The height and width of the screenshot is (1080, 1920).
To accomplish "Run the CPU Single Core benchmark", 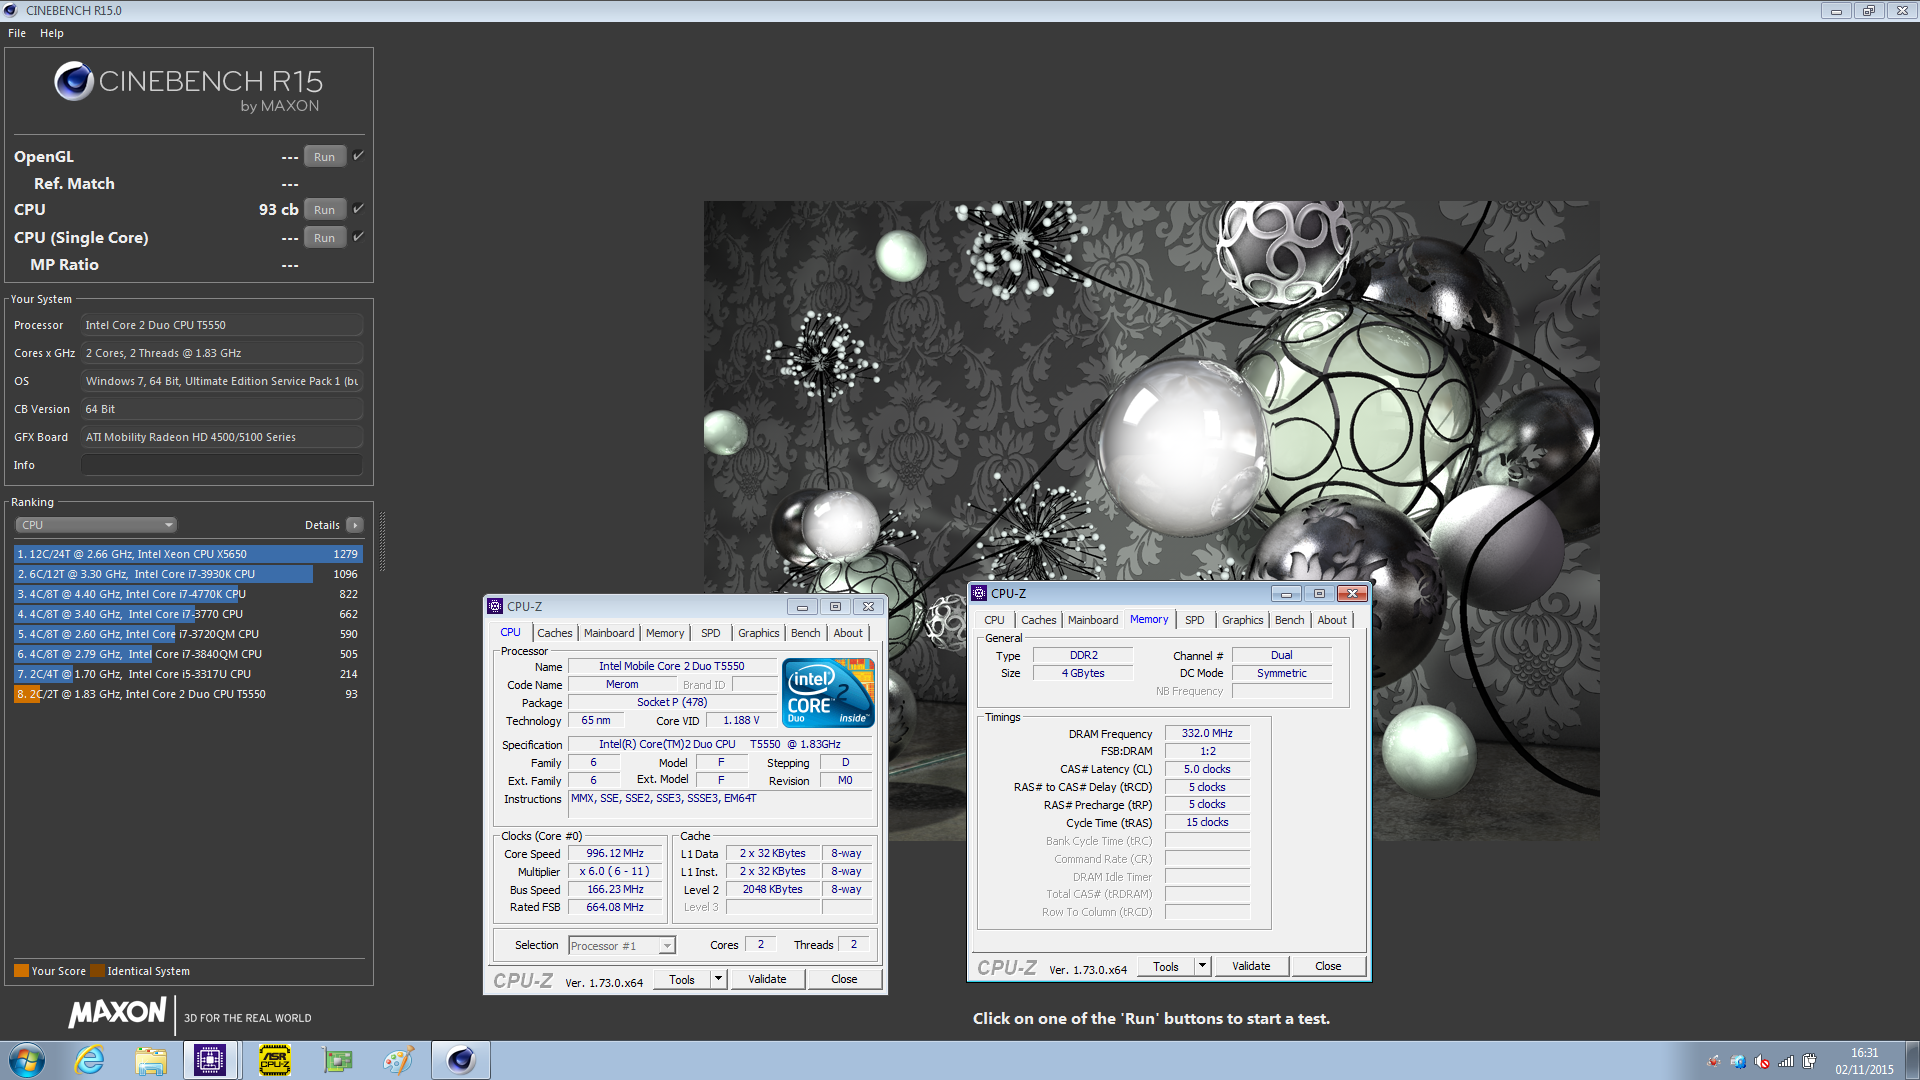I will [325, 237].
